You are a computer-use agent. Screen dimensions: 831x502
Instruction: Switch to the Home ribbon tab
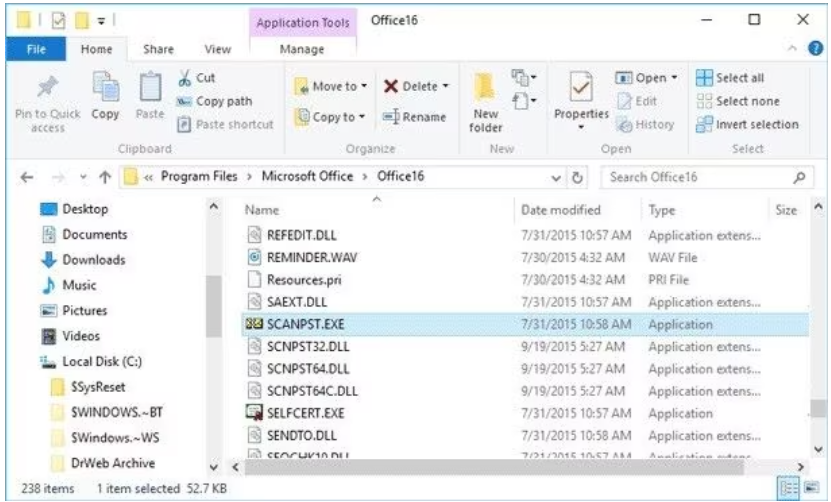tap(96, 49)
